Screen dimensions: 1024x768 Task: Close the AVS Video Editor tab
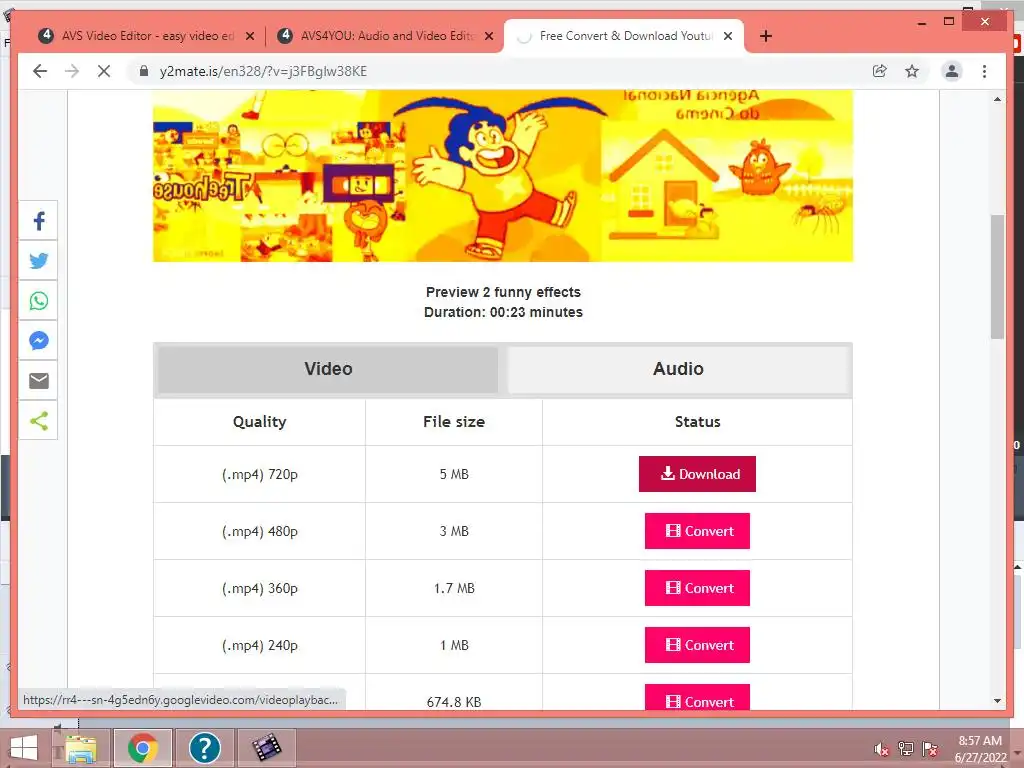pos(249,36)
